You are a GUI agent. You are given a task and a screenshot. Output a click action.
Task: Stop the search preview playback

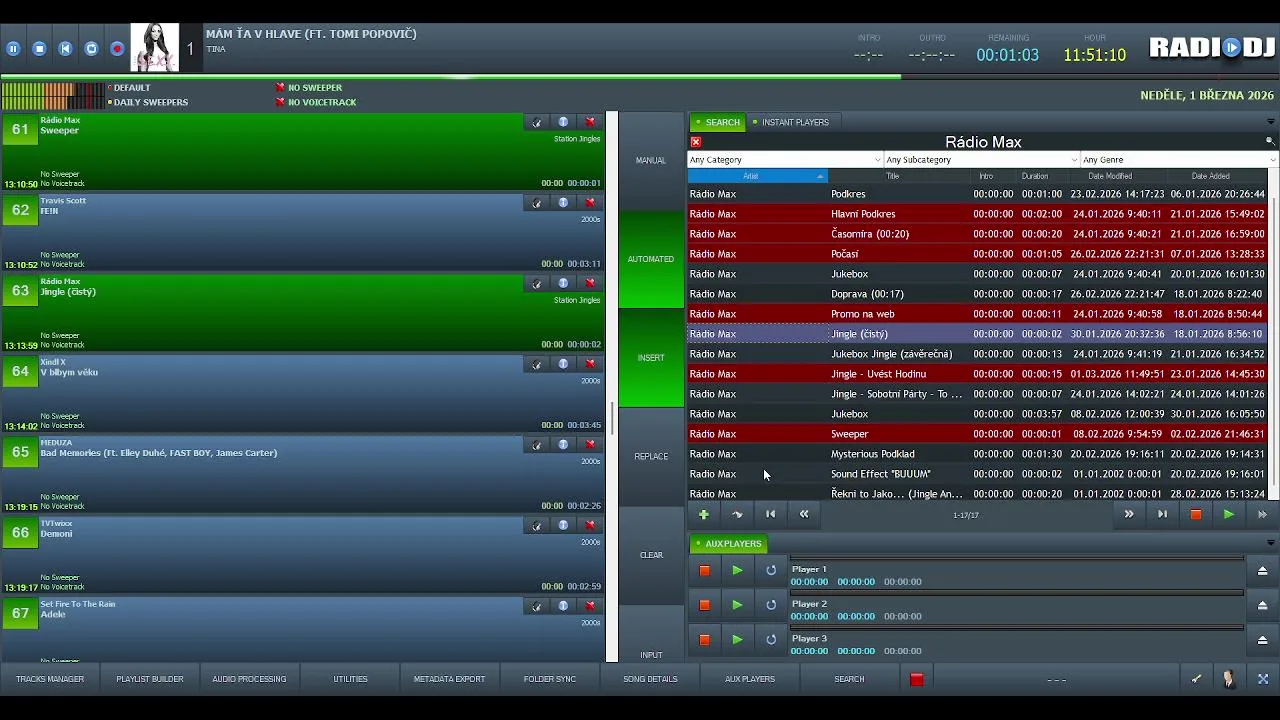click(1195, 514)
